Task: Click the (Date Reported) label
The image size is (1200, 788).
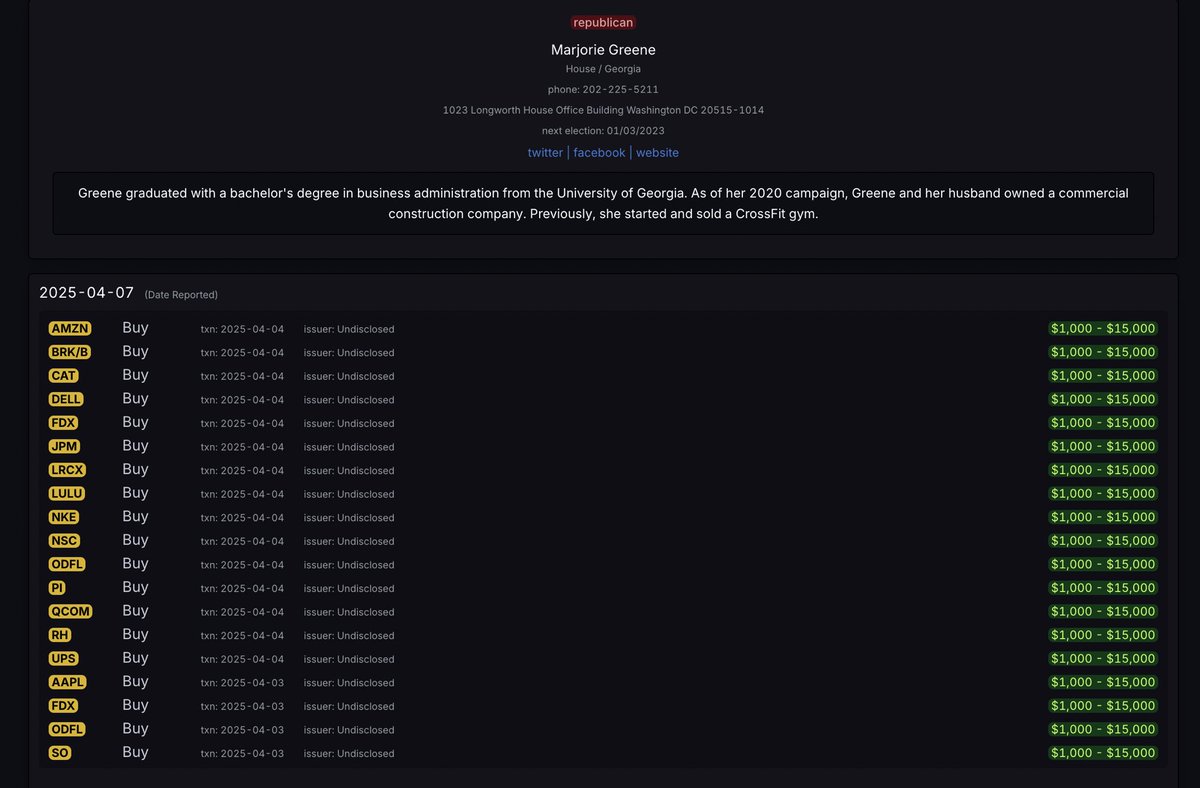Action: (x=181, y=295)
